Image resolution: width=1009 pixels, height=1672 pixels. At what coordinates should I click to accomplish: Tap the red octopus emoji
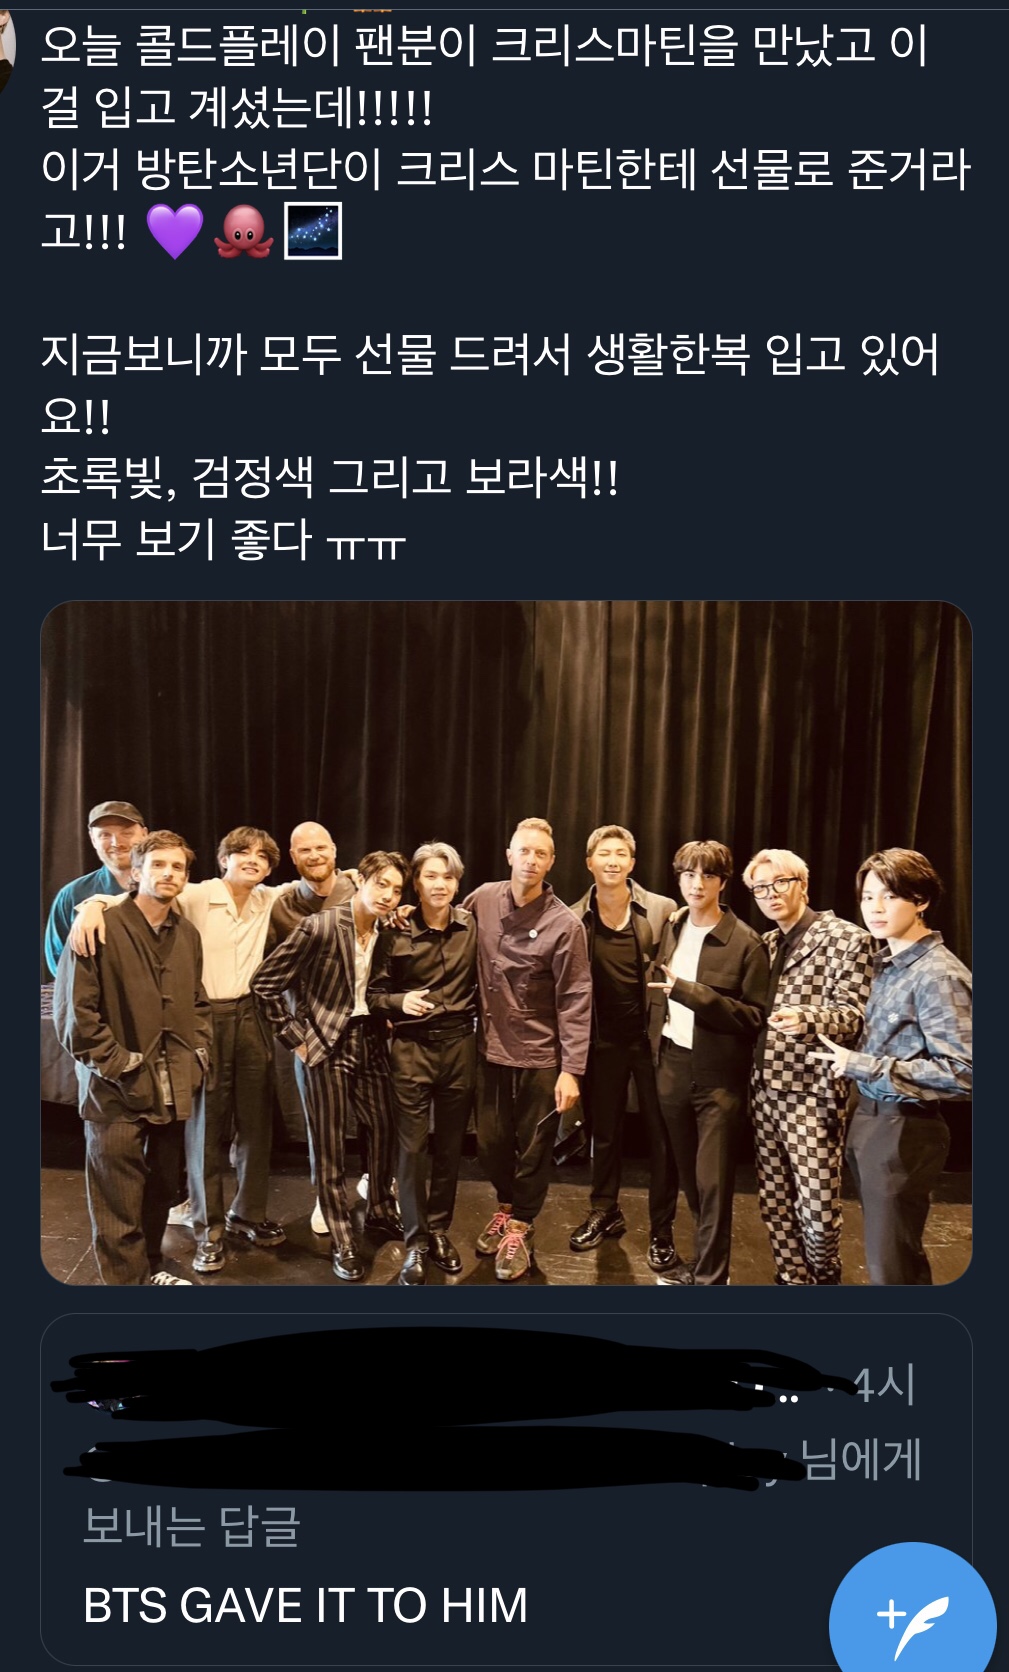[243, 231]
